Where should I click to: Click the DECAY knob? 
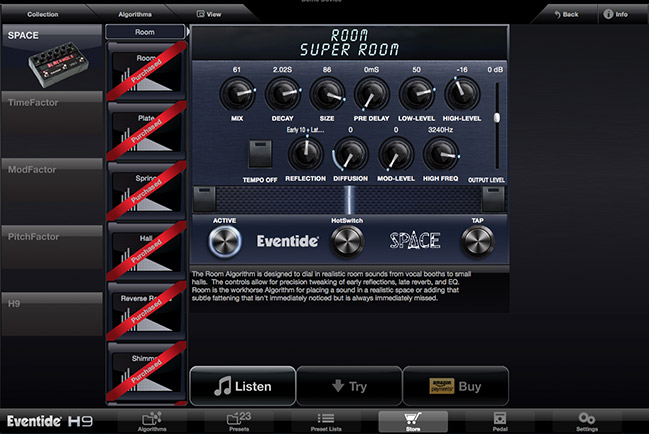point(283,94)
